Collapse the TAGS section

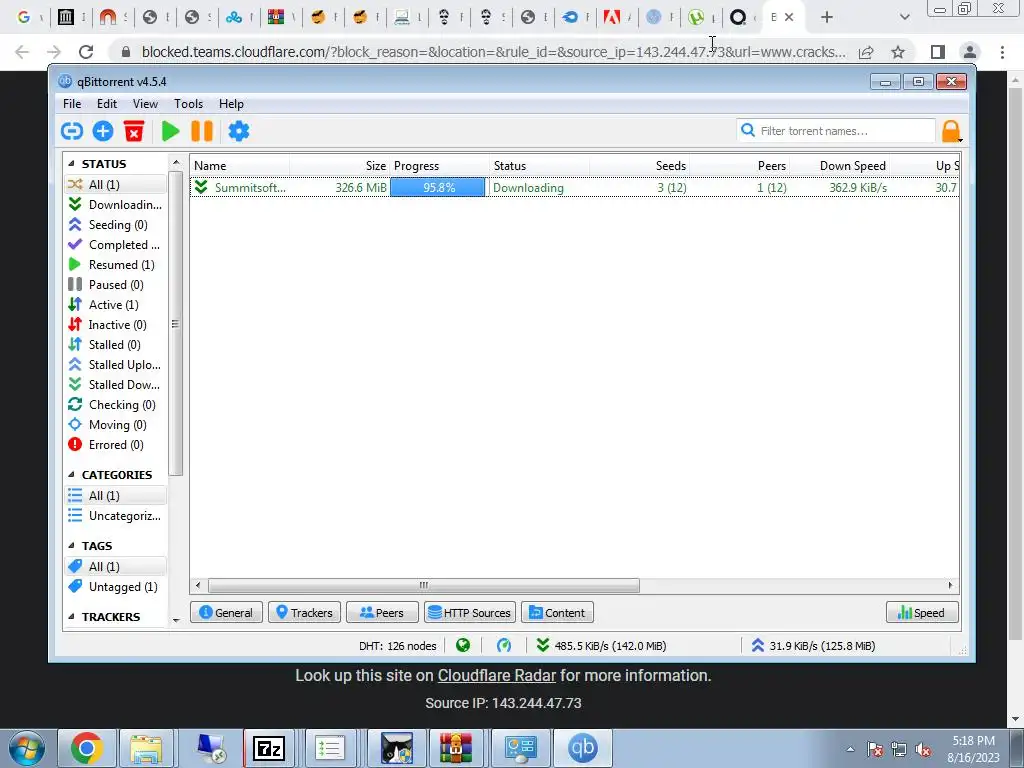pos(71,545)
